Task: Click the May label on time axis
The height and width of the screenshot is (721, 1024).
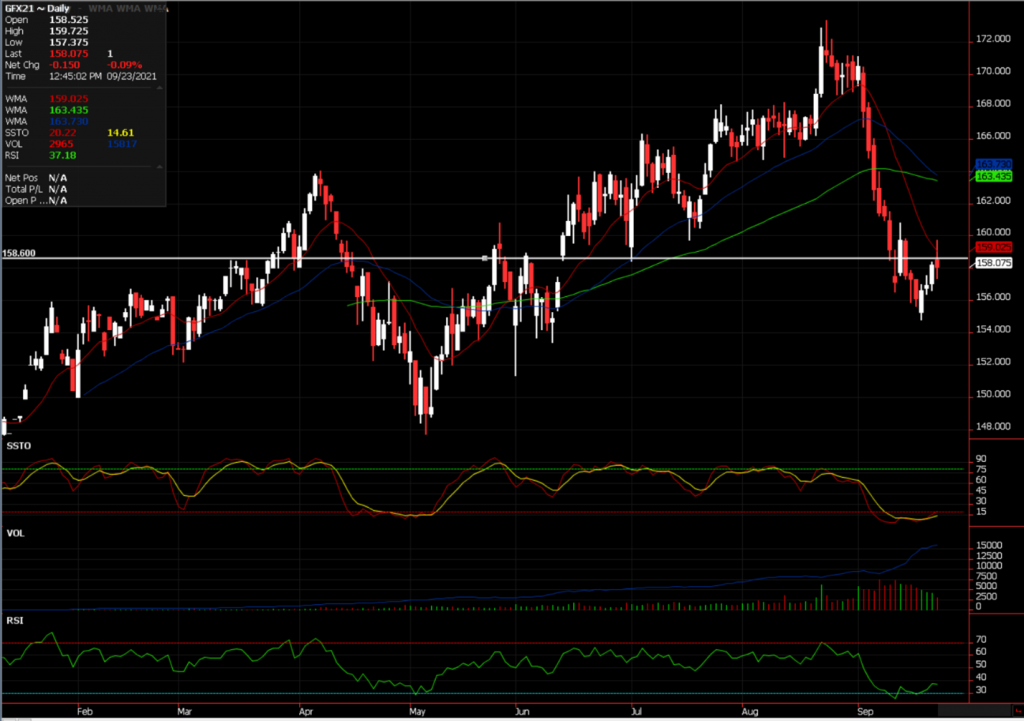Action: pos(418,712)
